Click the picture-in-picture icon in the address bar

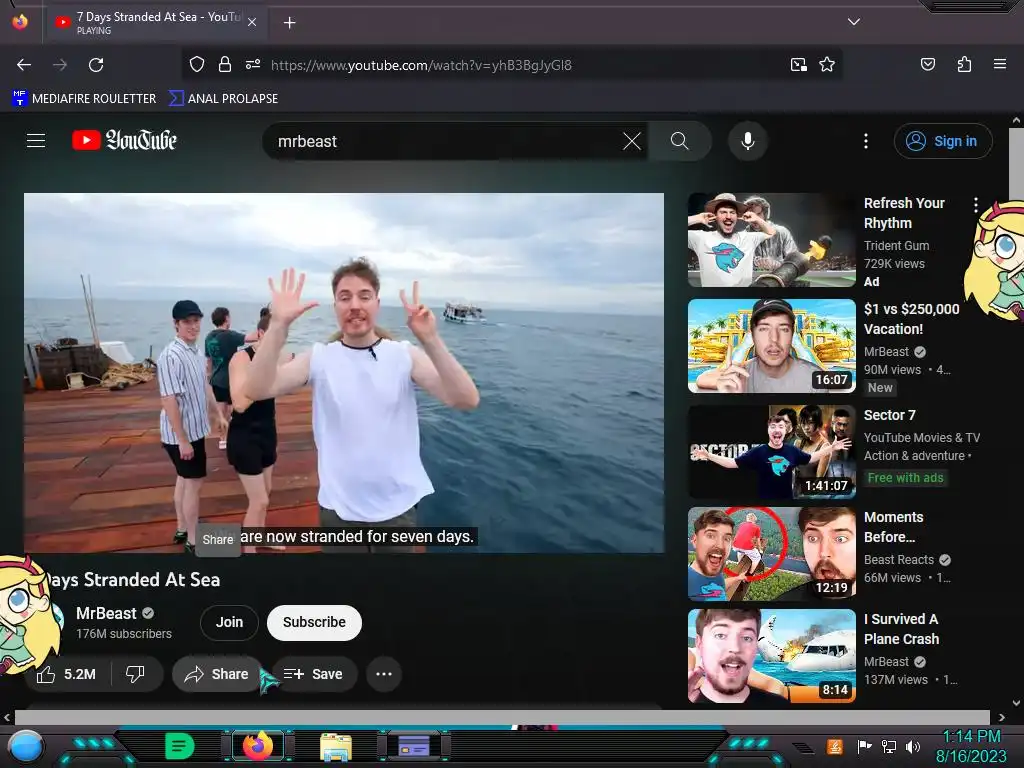(x=799, y=65)
